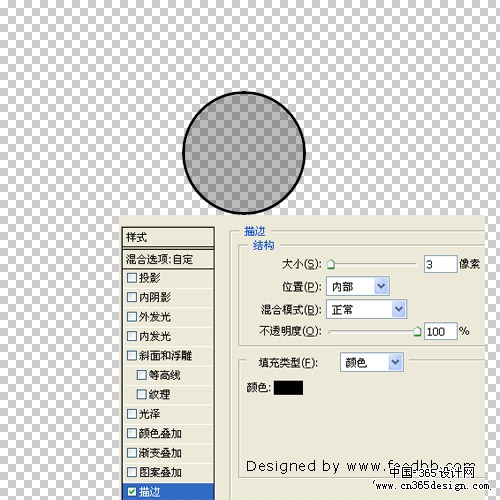500x500 pixels.
Task: Check the 斜面和浮雕 (Bevel and Emboss) box
Action: tap(132, 355)
